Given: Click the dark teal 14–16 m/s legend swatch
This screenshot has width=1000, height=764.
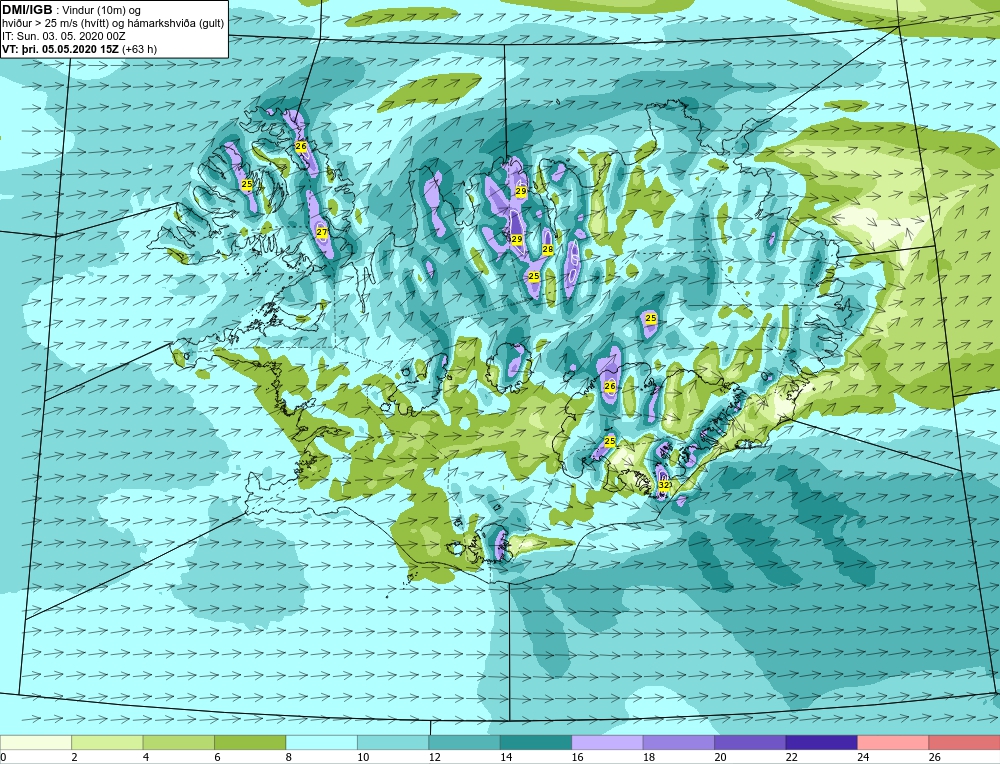Looking at the screenshot, I should click(x=536, y=742).
